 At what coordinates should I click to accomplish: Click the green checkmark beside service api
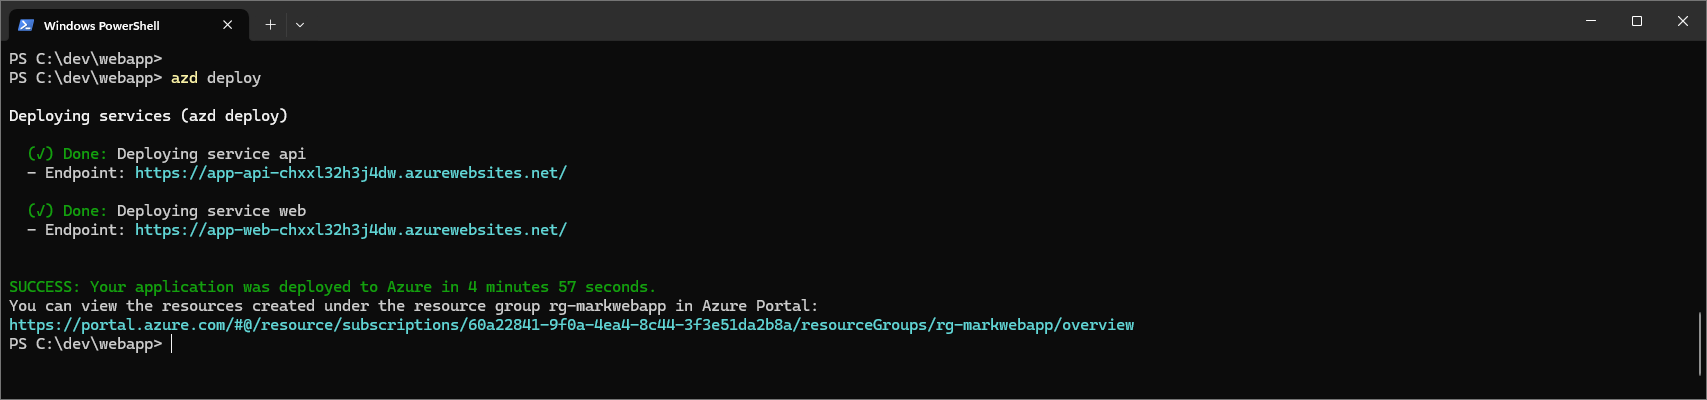(40, 154)
